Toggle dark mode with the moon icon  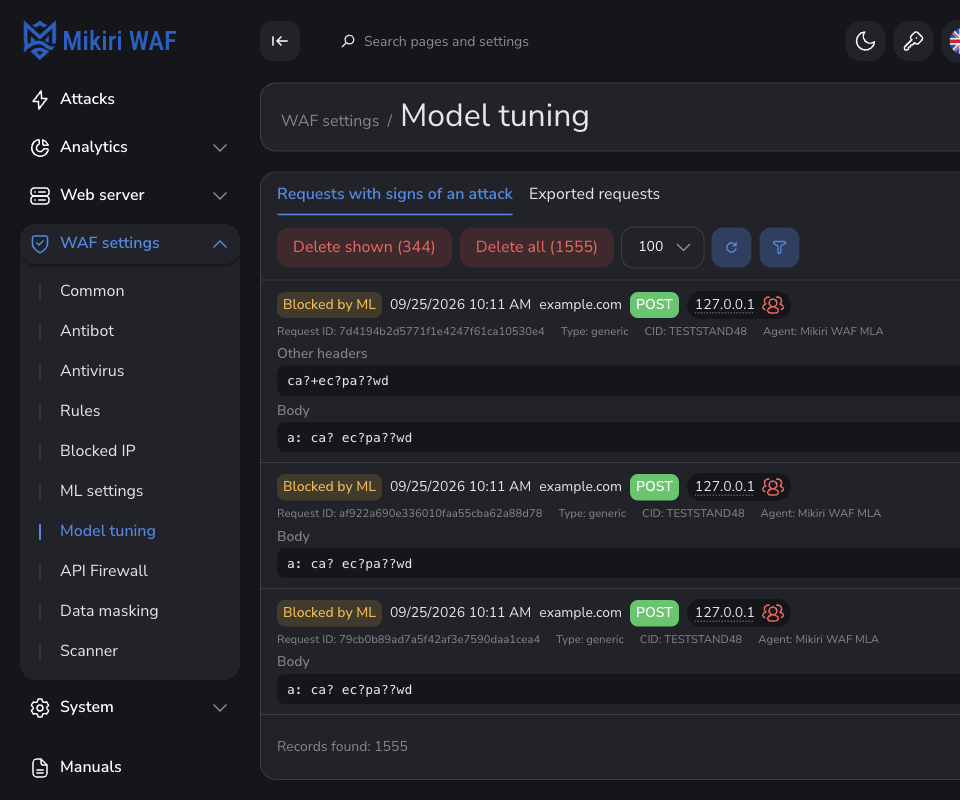[865, 41]
